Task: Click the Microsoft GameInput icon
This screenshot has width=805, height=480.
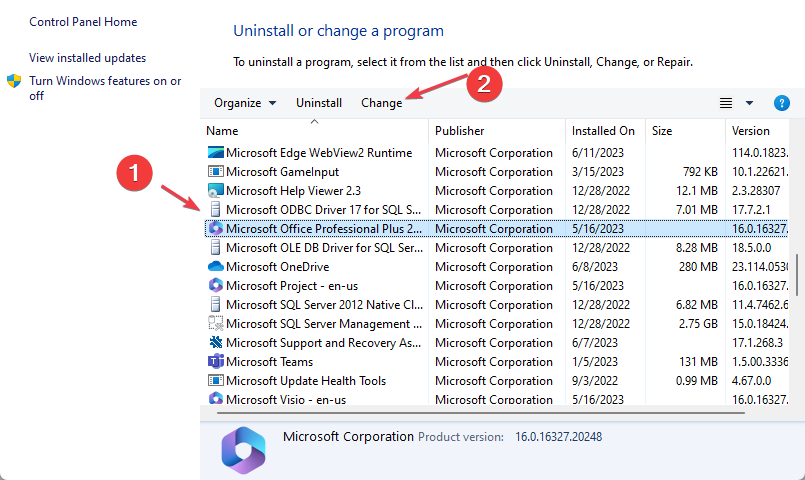Action: click(215, 172)
